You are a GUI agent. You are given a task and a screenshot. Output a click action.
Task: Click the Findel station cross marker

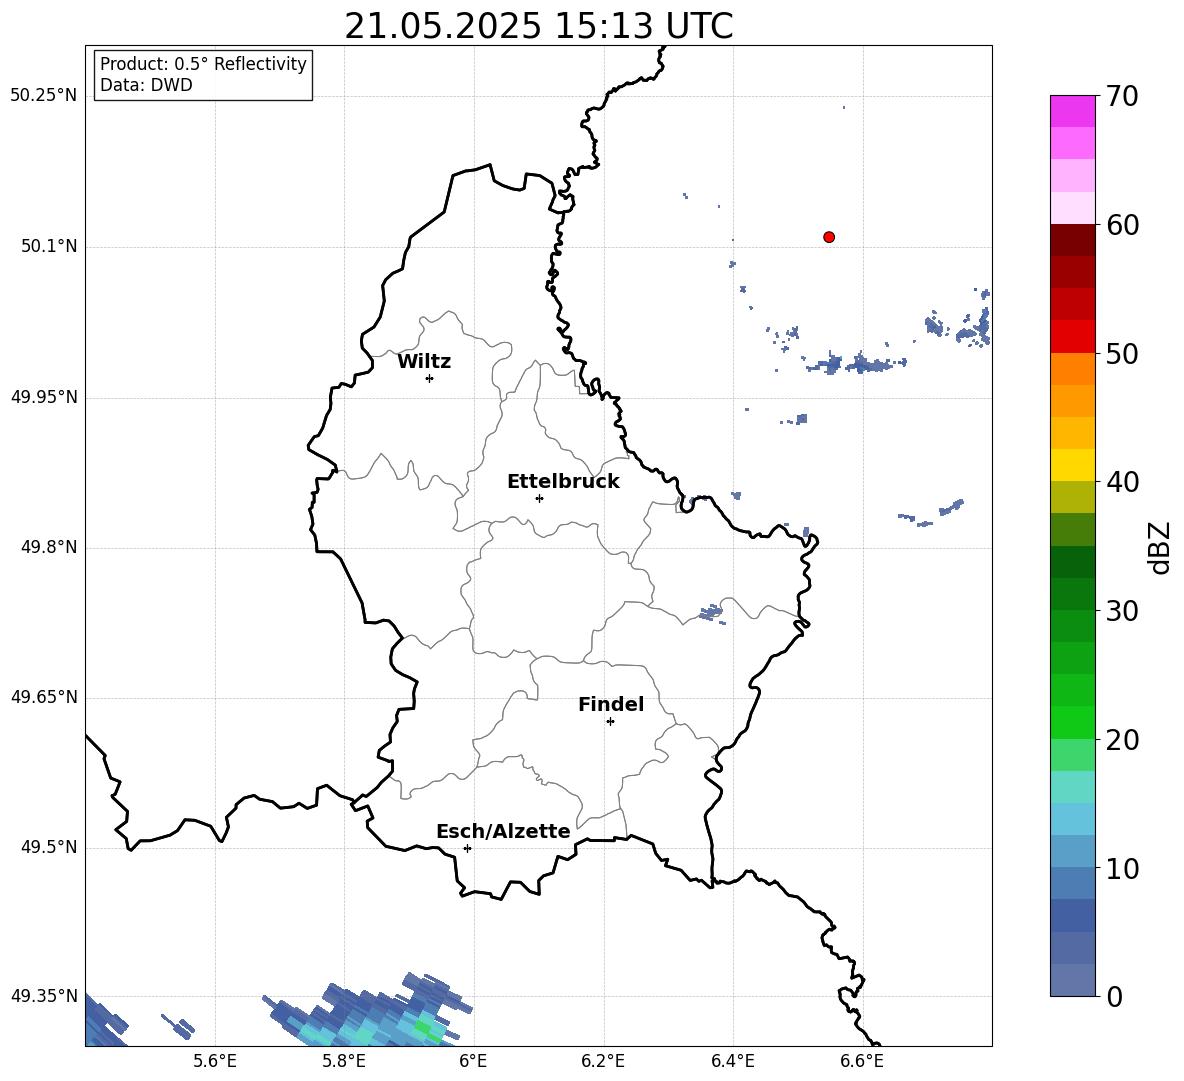point(610,722)
